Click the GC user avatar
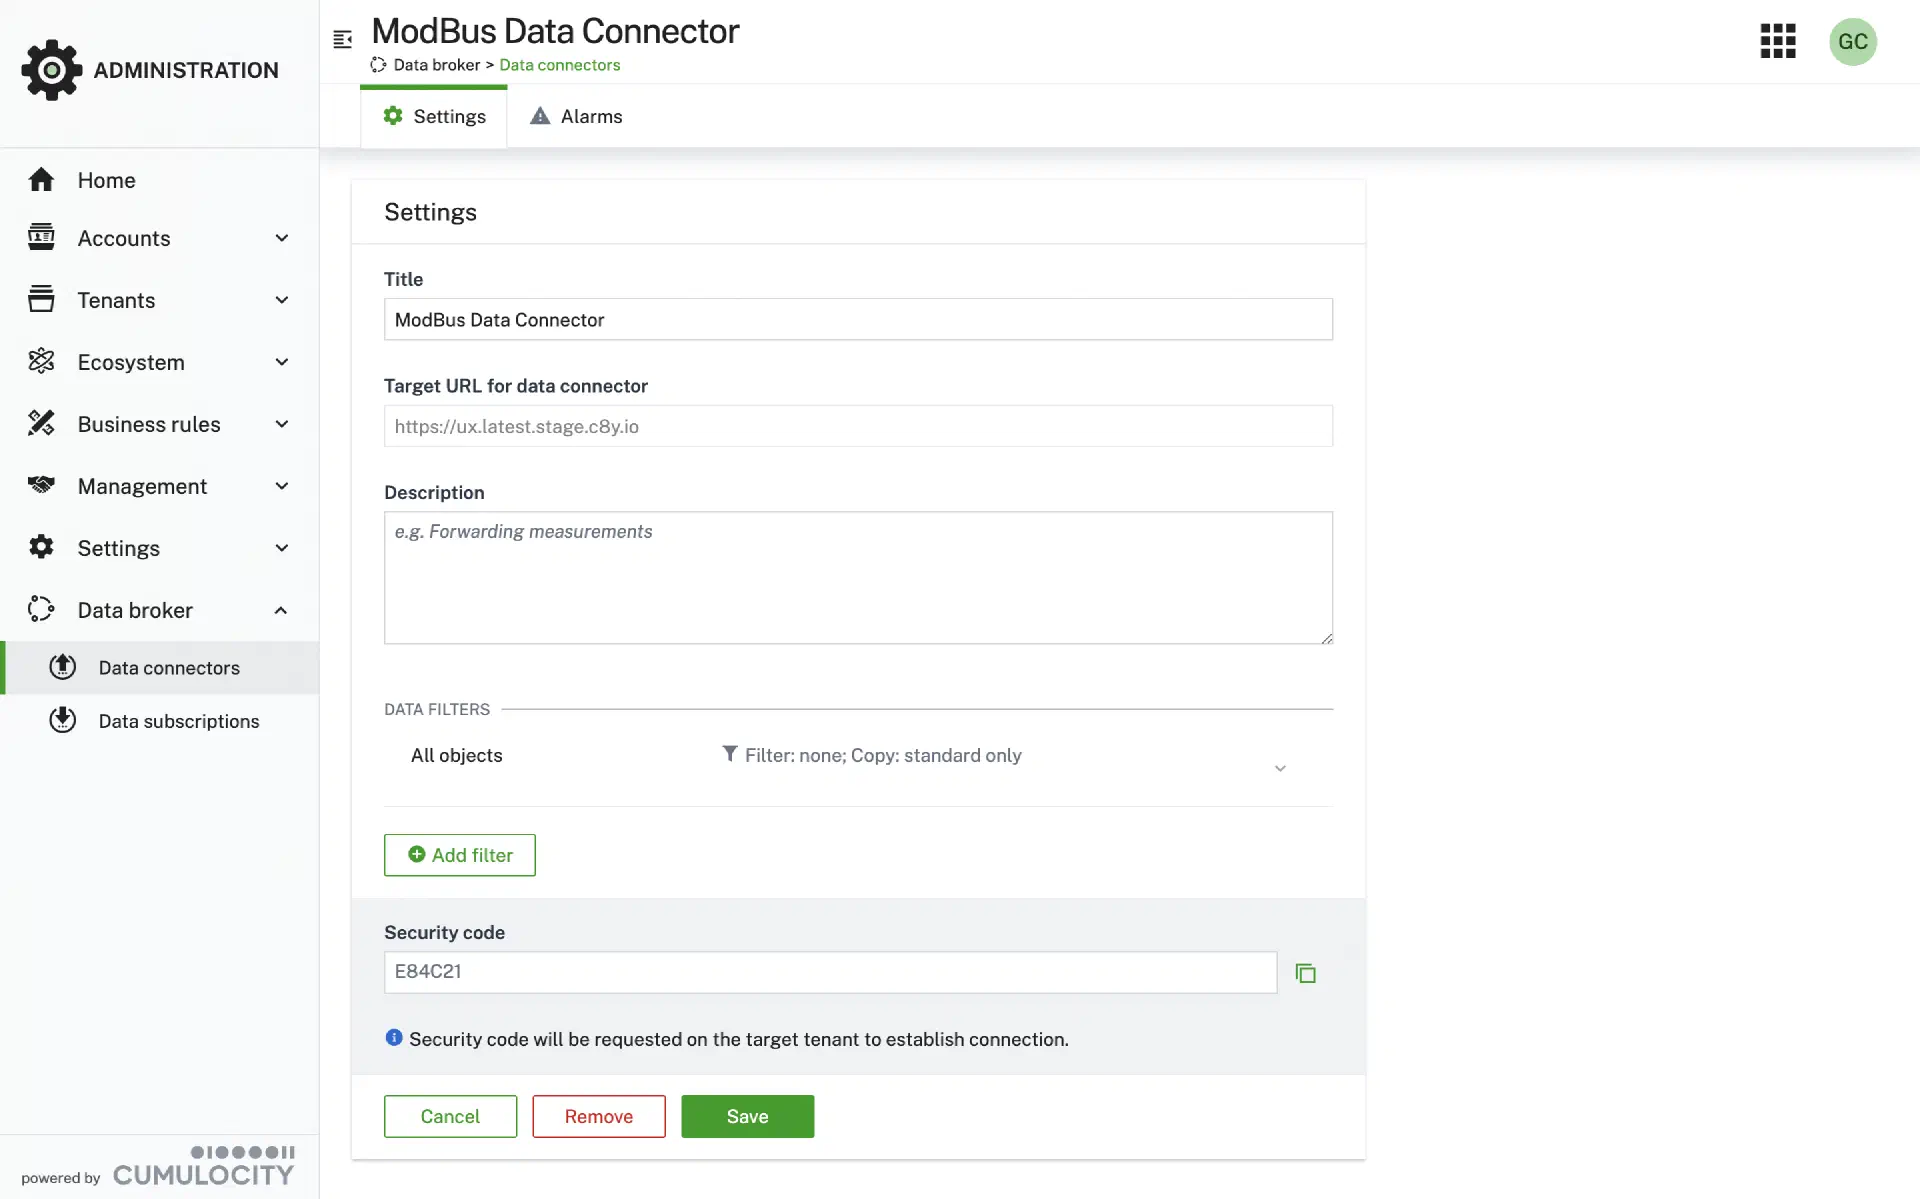This screenshot has height=1199, width=1920. click(x=1852, y=41)
